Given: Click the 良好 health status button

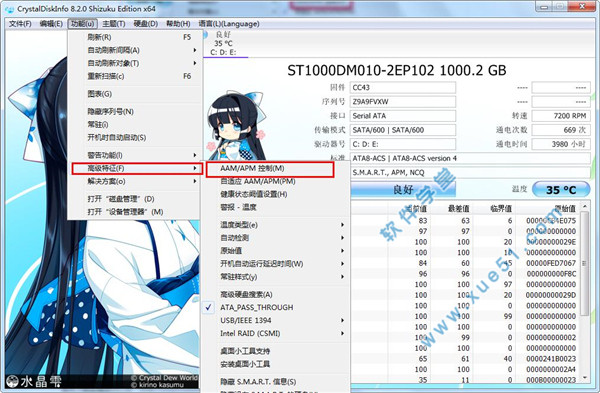Looking at the screenshot, I should tap(403, 189).
